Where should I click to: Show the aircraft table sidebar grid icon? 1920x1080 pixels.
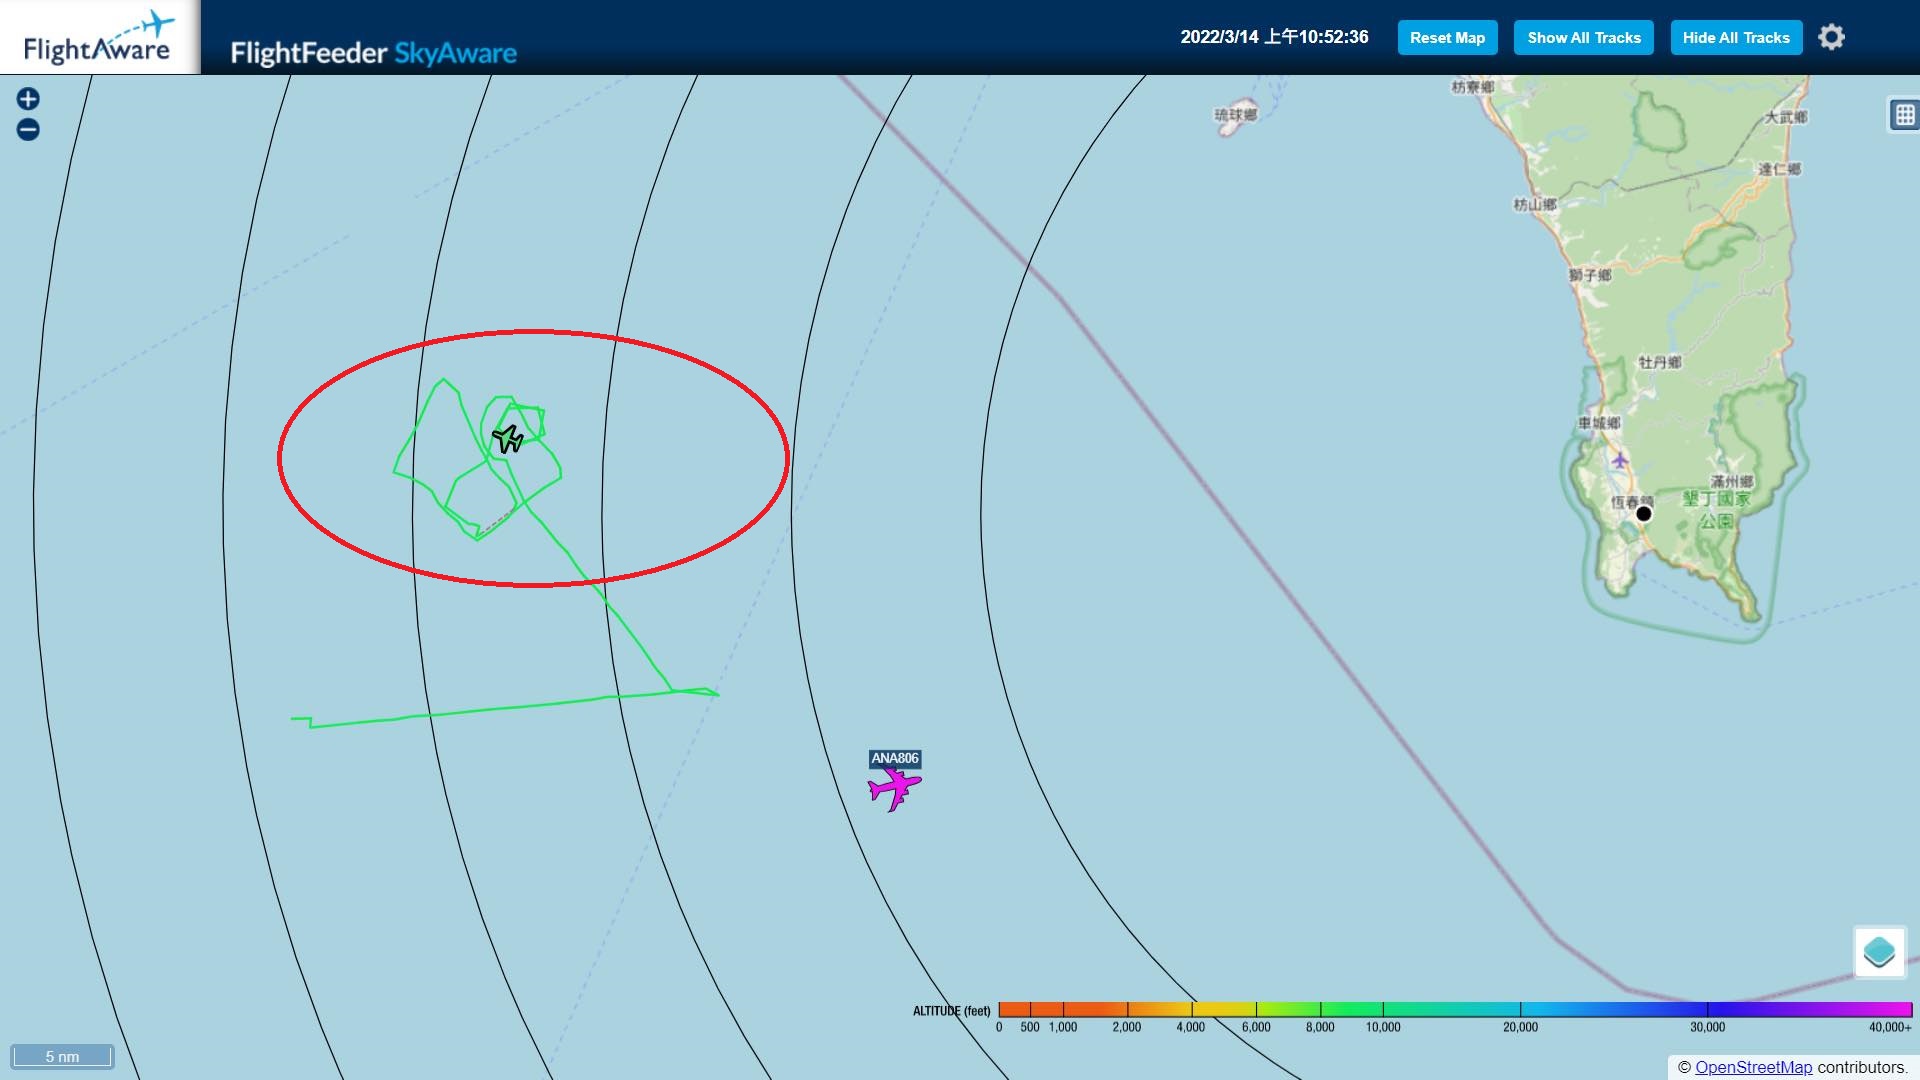[1904, 115]
